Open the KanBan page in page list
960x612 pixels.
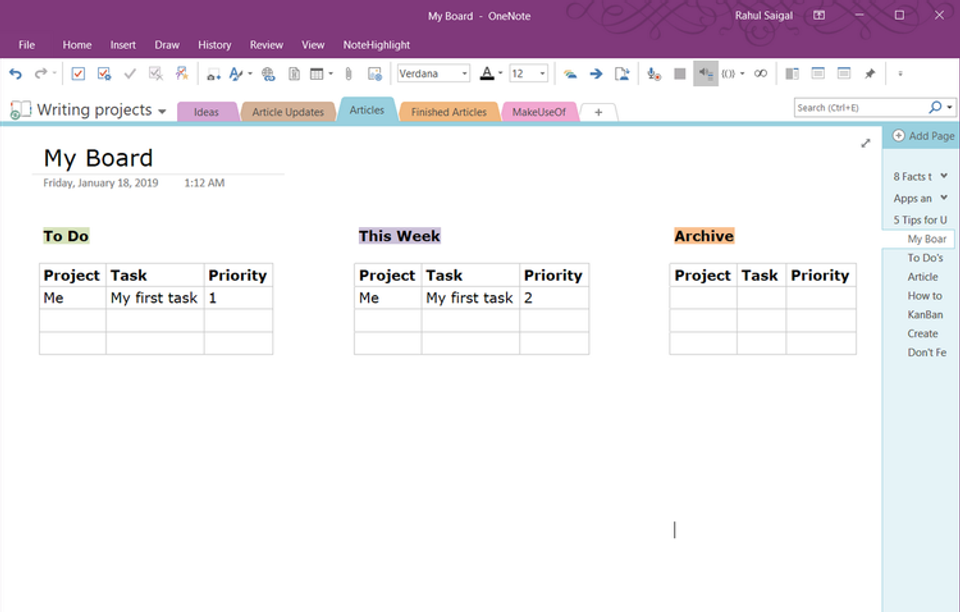pos(924,315)
